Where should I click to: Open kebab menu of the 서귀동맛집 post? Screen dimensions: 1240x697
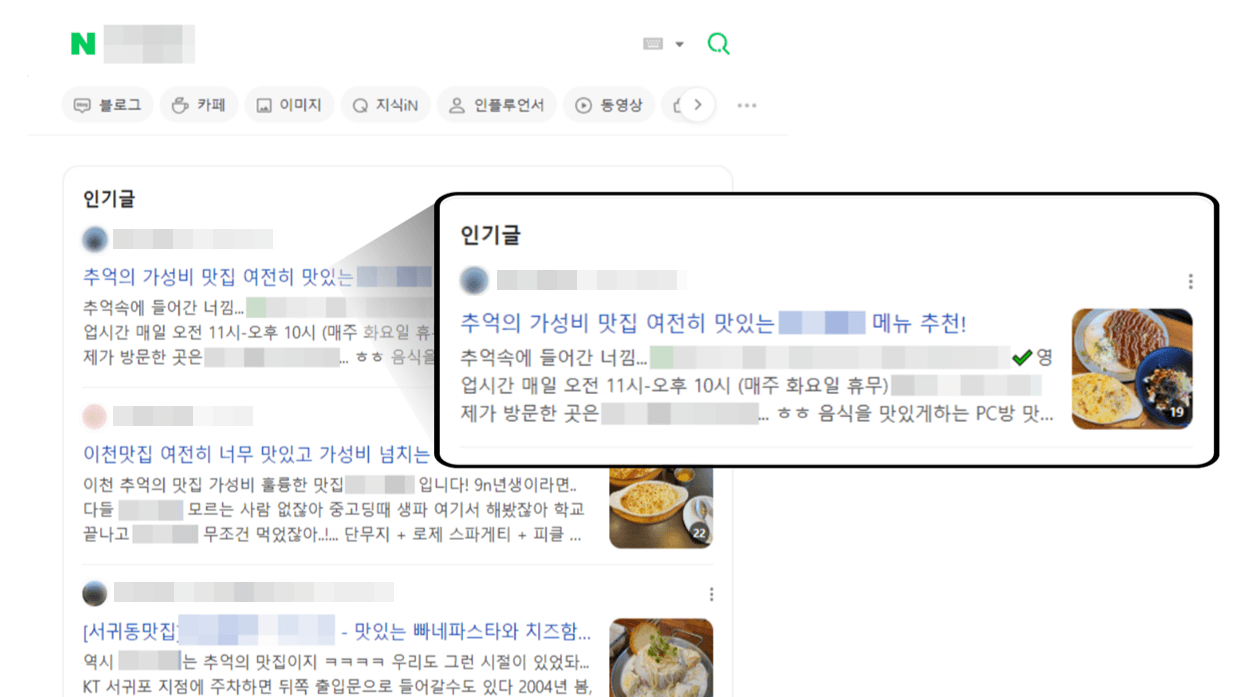point(711,594)
